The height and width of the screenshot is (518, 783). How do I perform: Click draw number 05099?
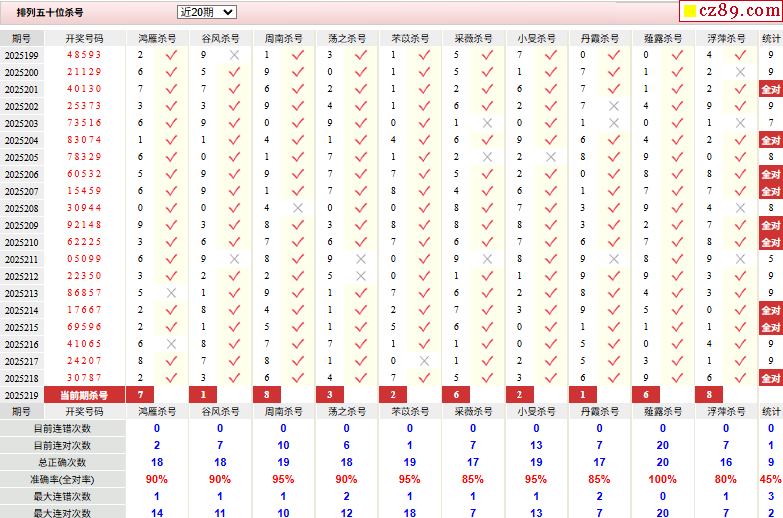(84, 259)
